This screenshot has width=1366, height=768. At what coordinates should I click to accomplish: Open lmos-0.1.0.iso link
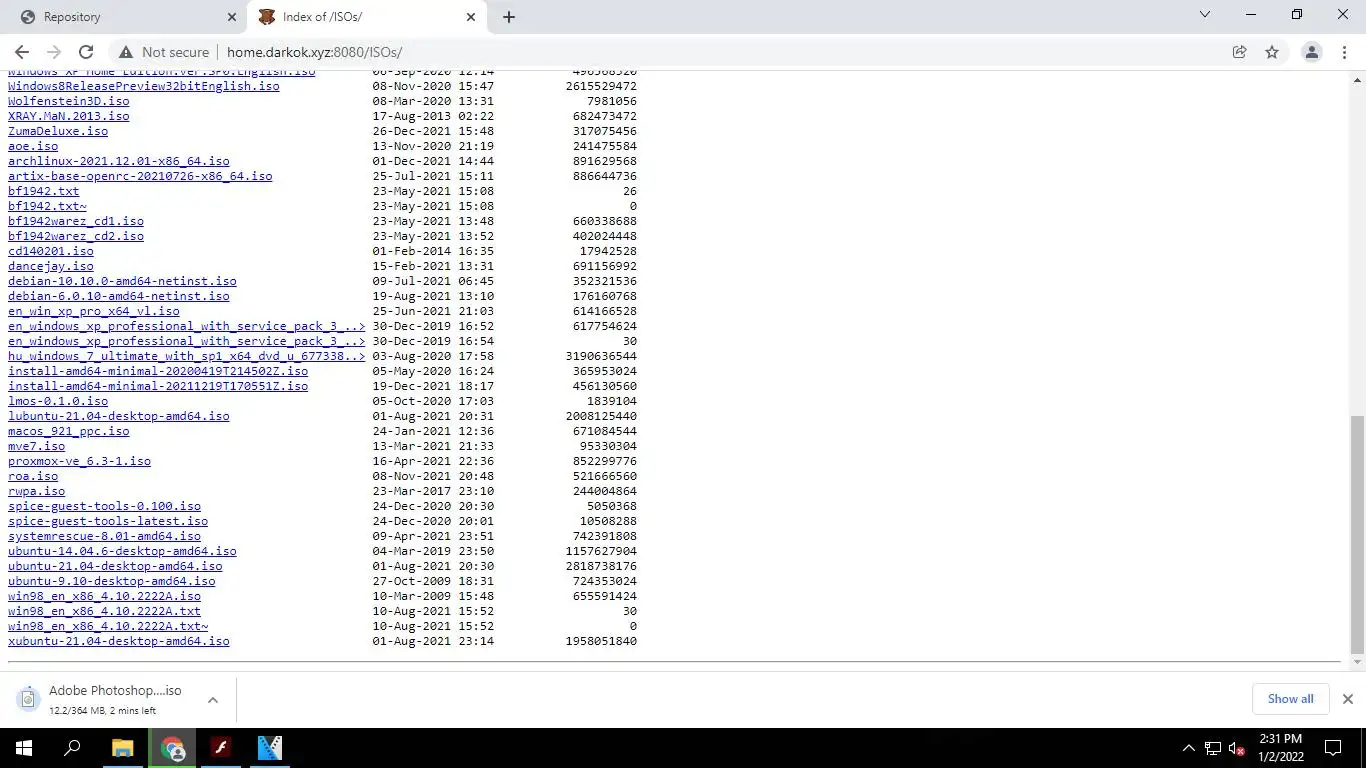(58, 401)
